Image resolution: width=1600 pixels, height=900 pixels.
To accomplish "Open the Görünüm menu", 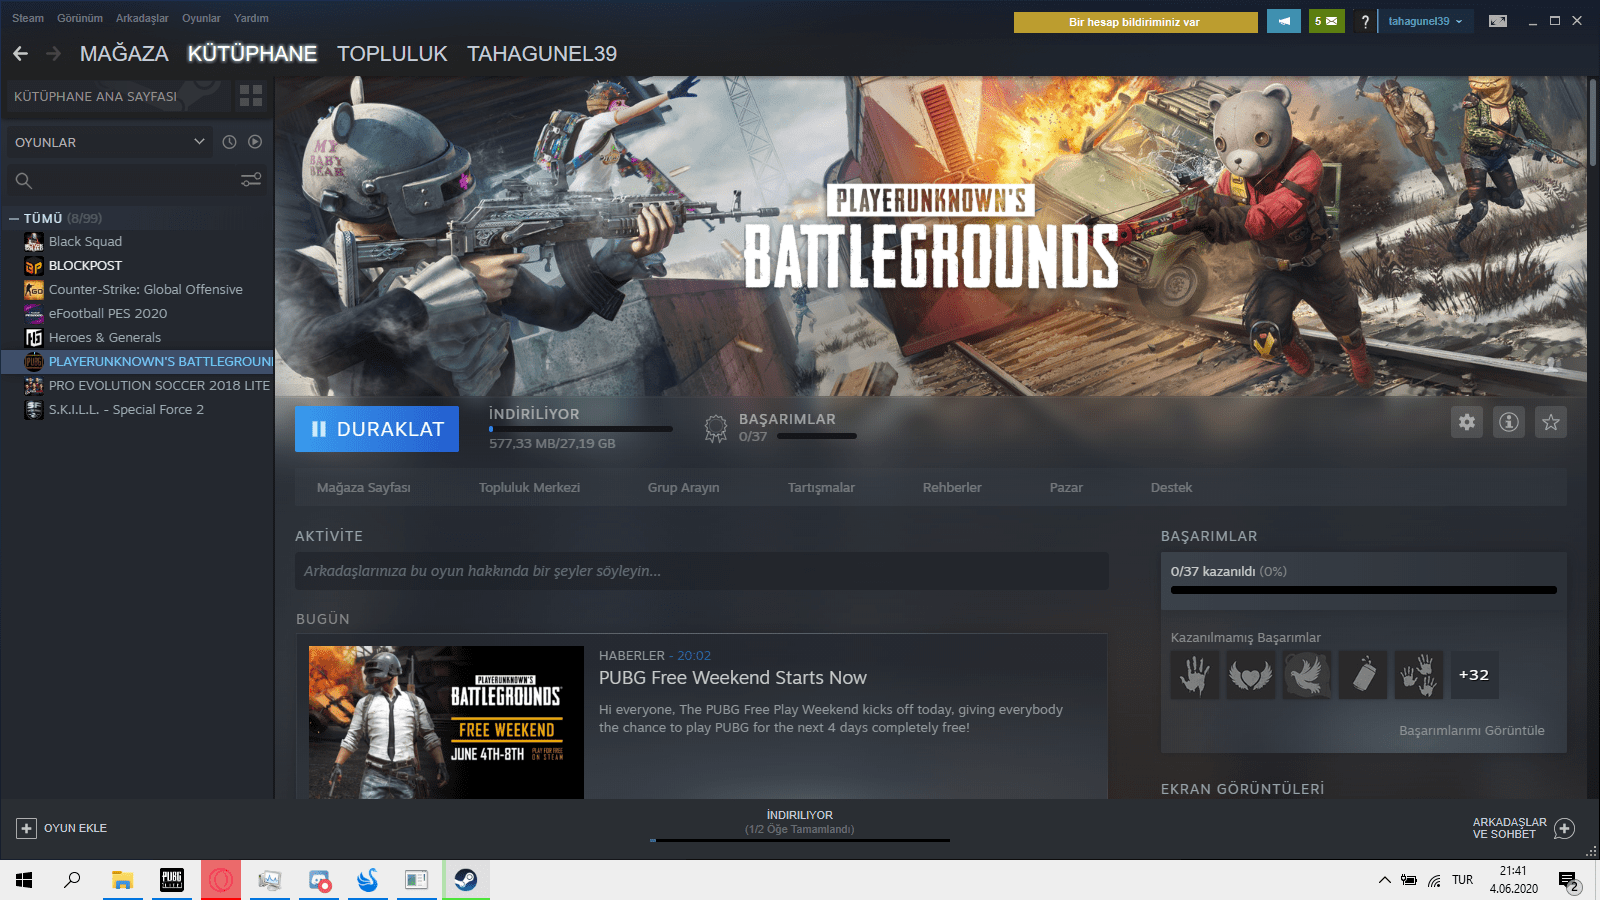I will 80,18.
